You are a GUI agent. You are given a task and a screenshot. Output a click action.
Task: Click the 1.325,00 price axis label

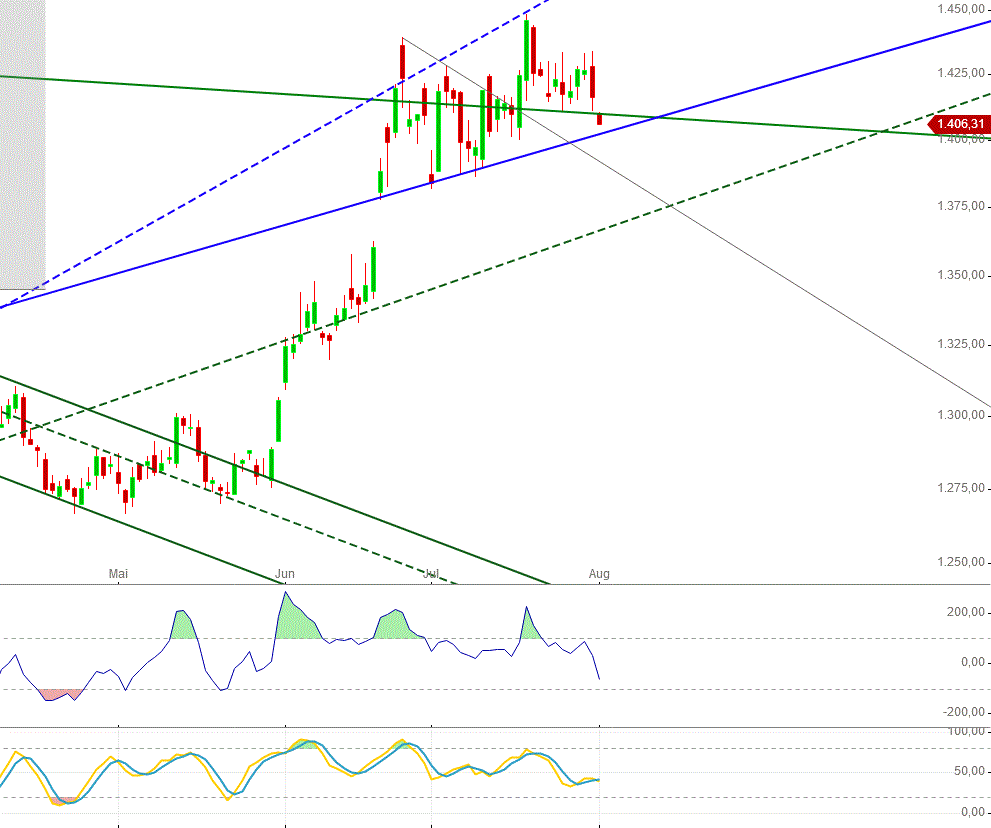tap(961, 344)
